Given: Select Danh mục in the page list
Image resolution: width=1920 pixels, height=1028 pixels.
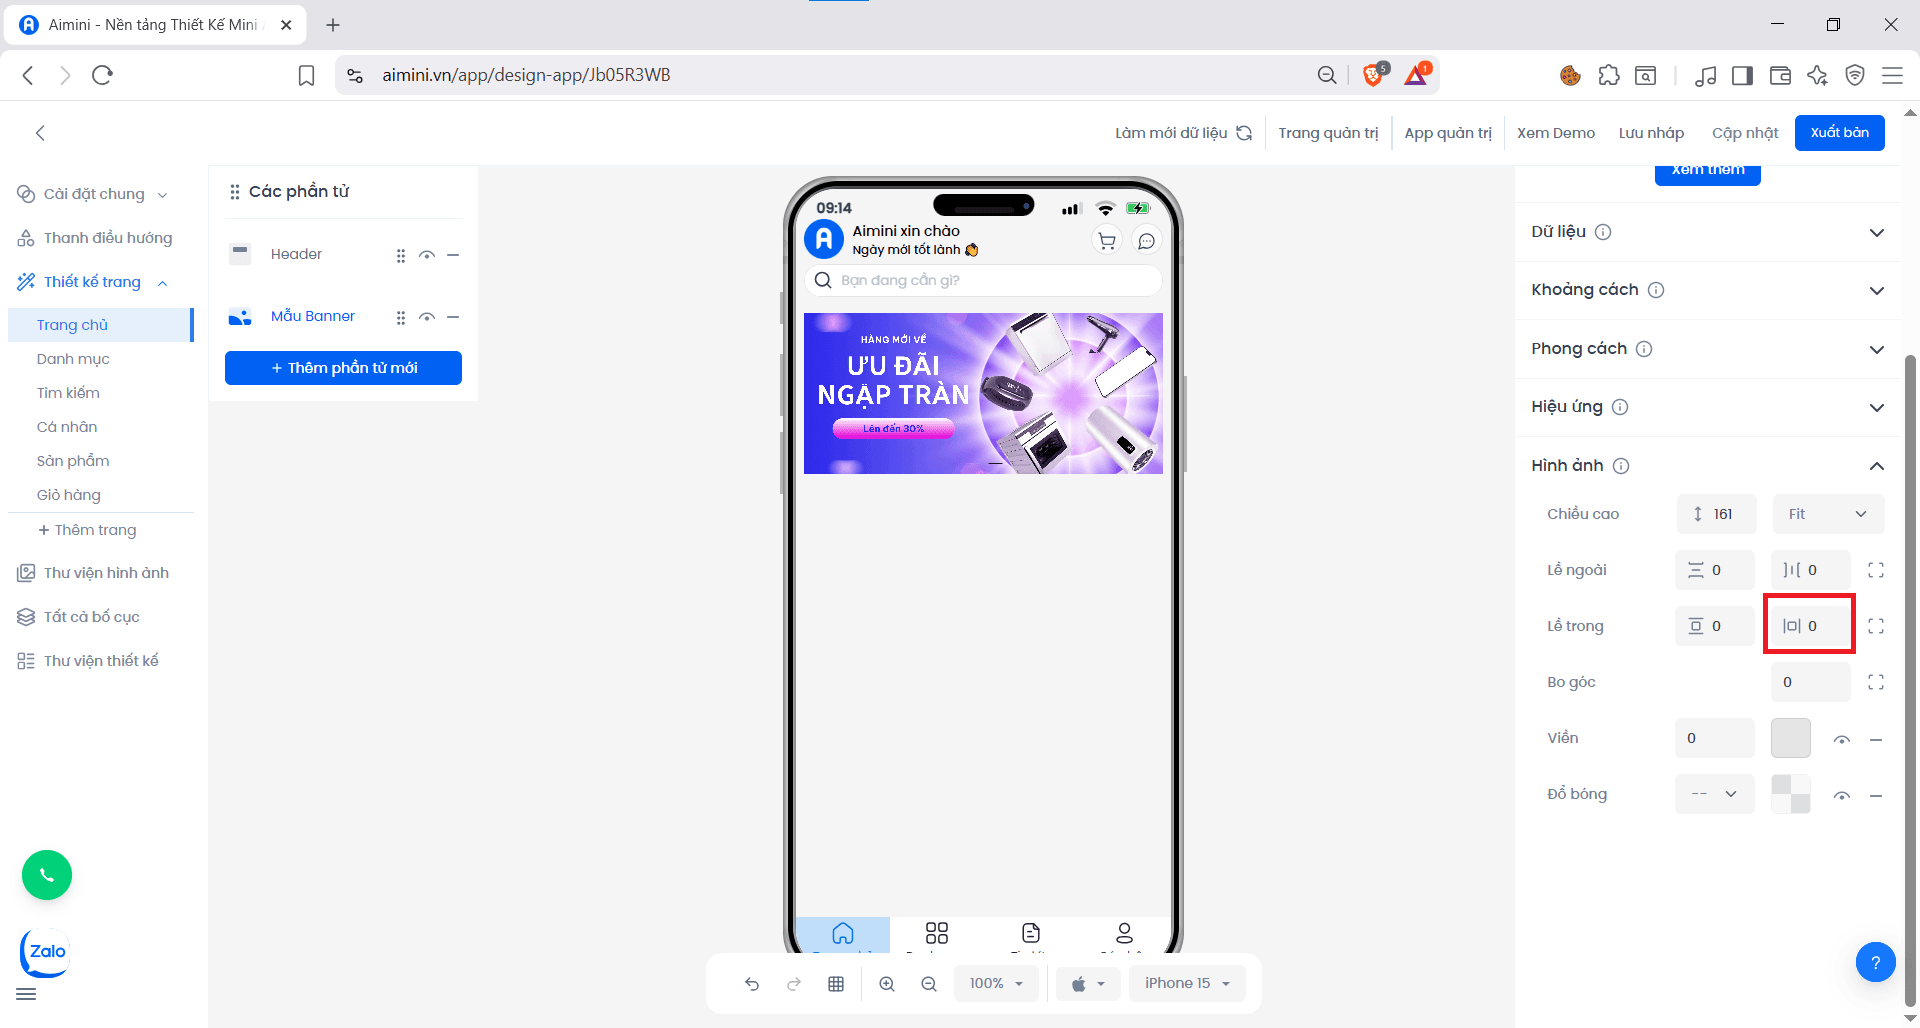Looking at the screenshot, I should click(72, 358).
